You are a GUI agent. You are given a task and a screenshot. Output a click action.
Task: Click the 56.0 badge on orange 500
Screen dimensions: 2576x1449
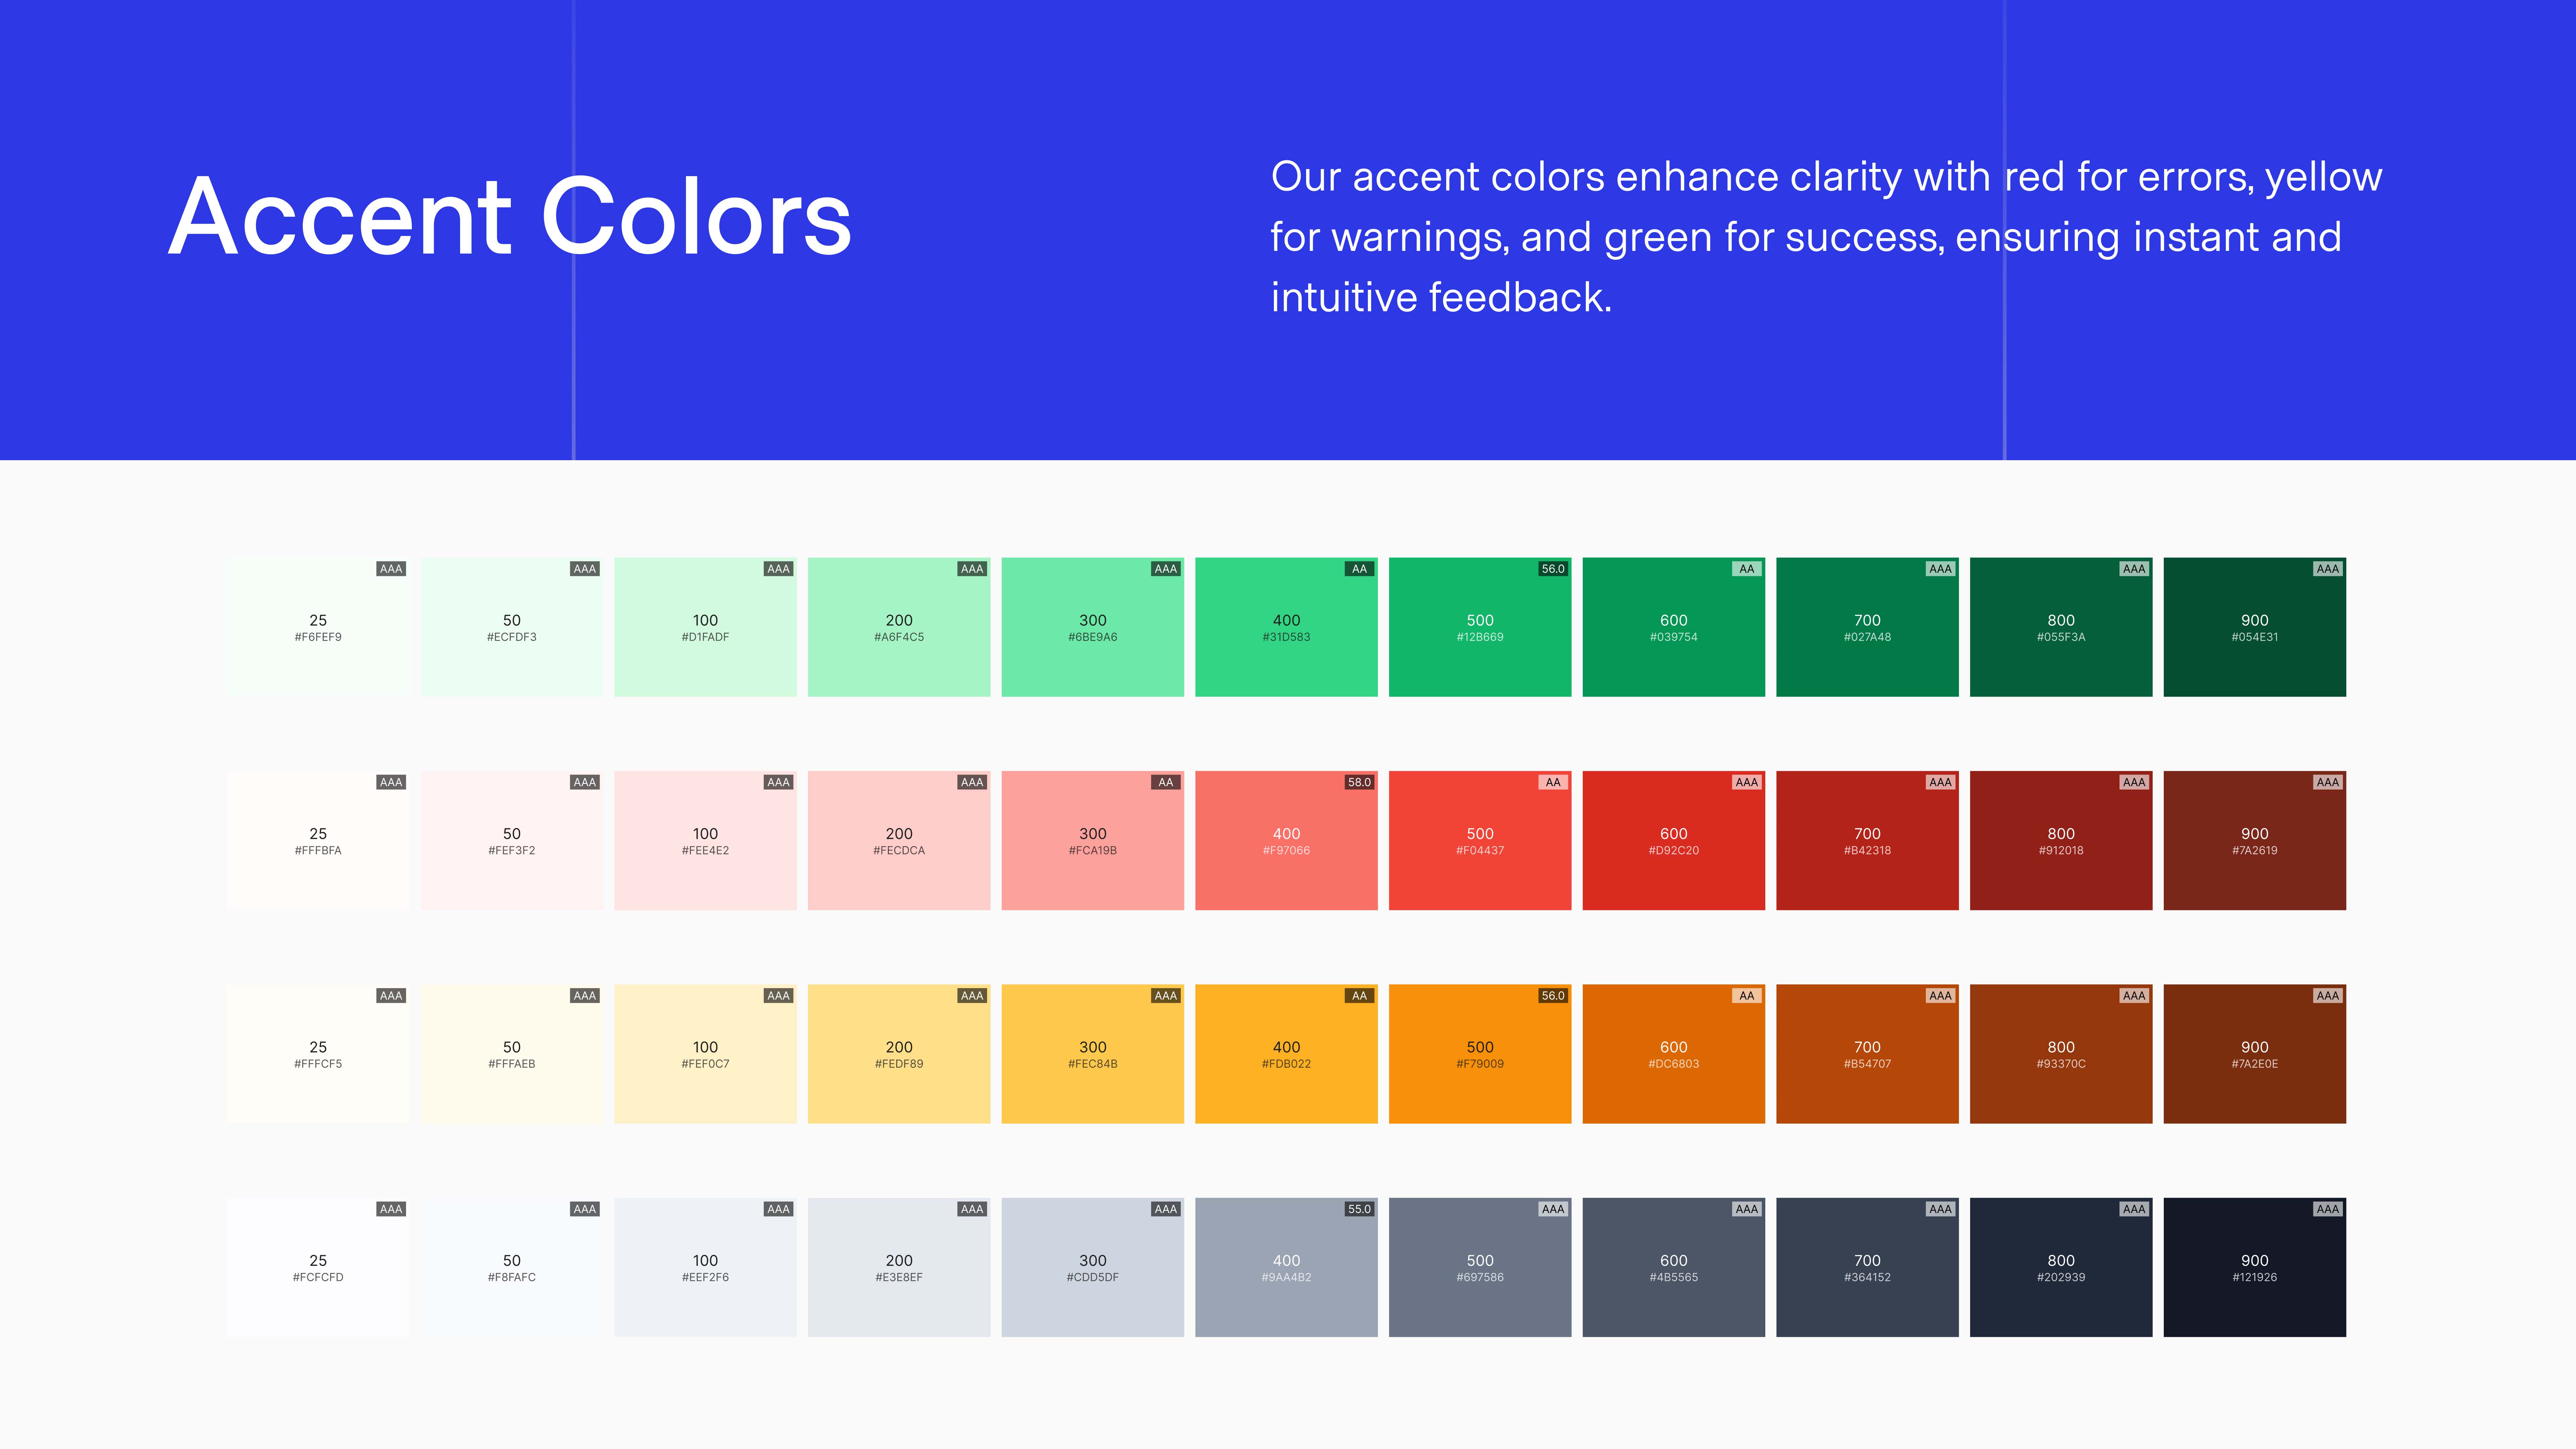(x=1553, y=996)
